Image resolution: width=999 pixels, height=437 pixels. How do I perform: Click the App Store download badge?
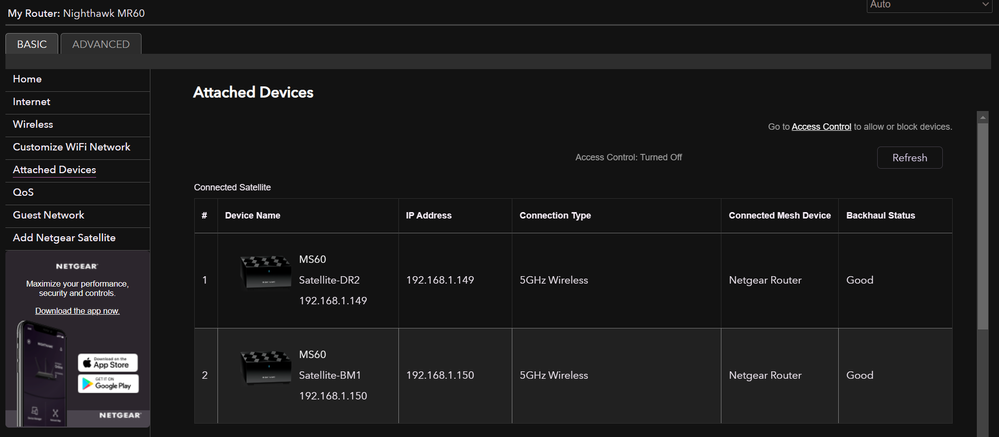pos(108,363)
